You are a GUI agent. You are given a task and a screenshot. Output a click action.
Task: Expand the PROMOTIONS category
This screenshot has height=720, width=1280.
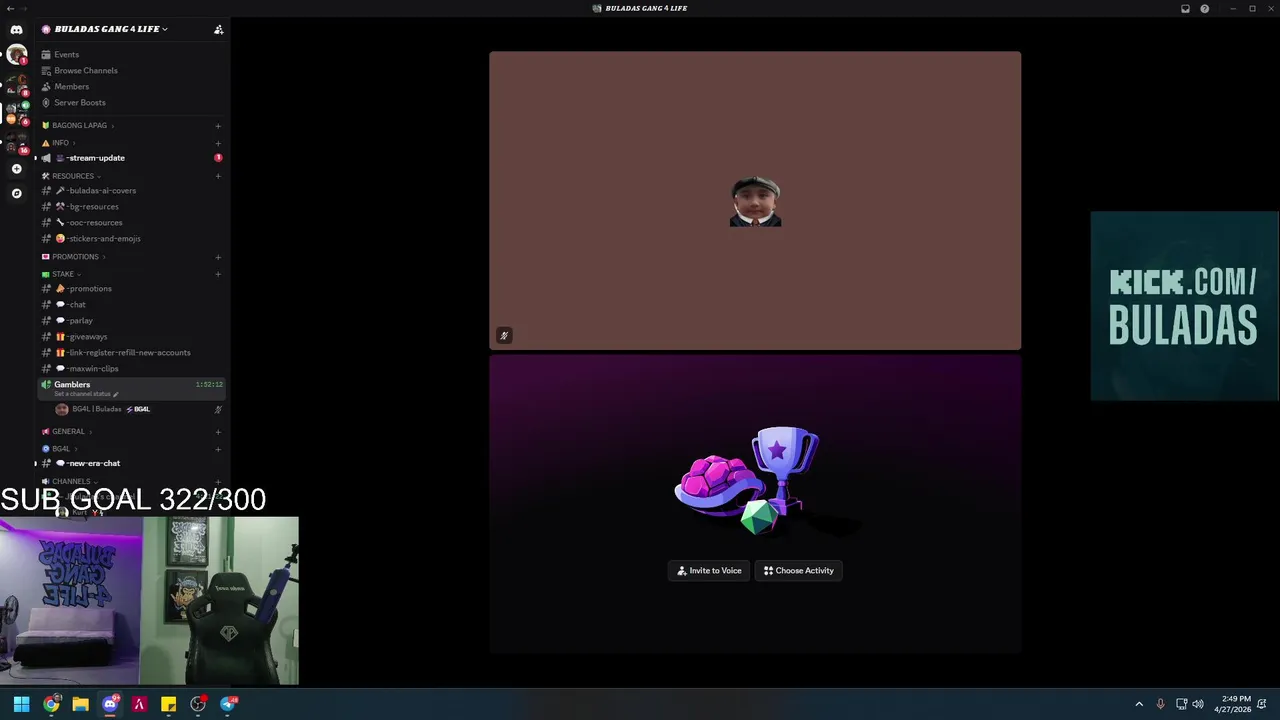pos(74,257)
